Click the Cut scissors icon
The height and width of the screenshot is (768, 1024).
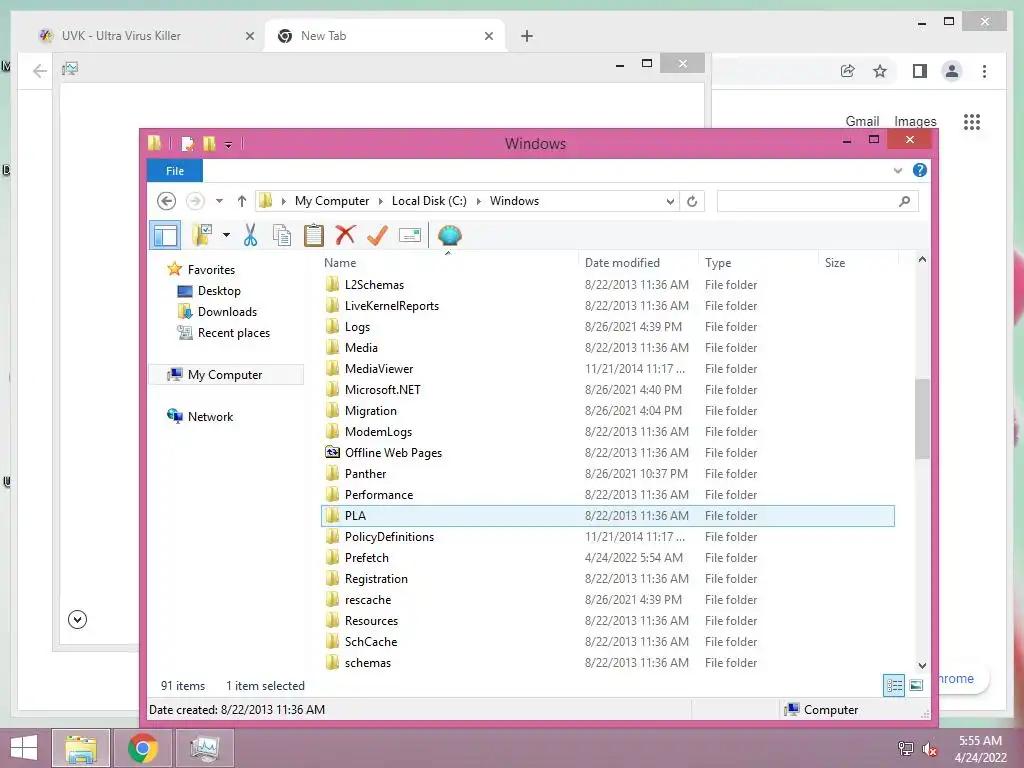tap(250, 235)
